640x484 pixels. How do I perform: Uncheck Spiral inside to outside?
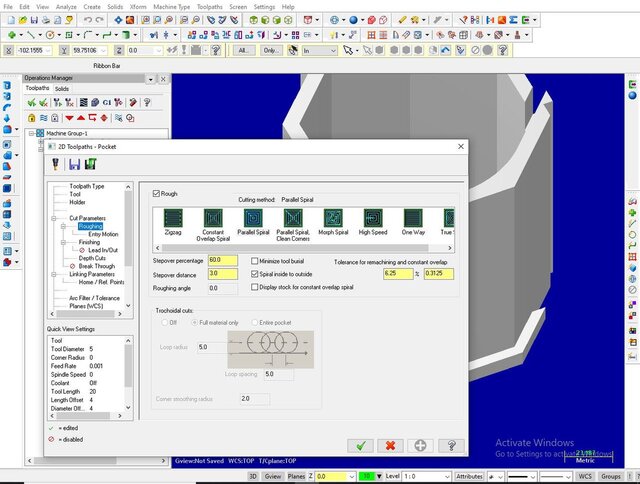pyautogui.click(x=255, y=274)
